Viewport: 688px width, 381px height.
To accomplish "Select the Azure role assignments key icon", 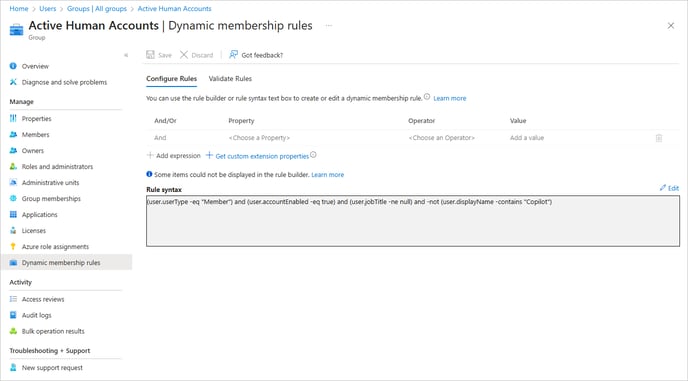I will tap(13, 246).
